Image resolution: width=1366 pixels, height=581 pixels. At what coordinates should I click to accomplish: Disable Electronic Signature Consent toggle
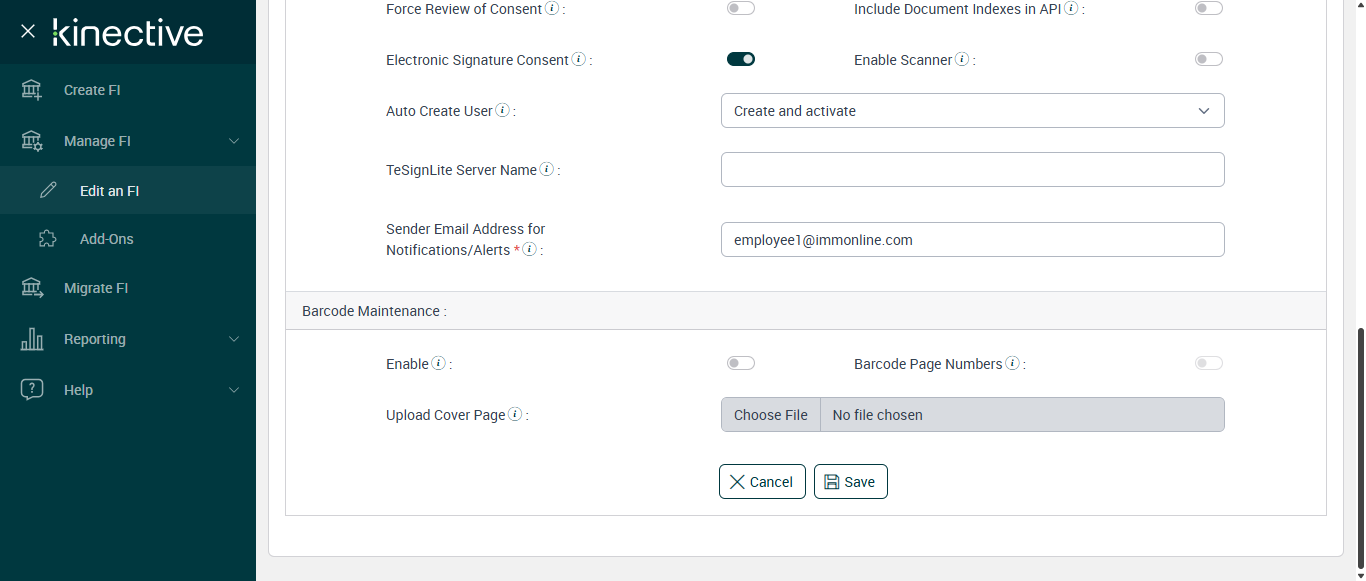click(x=741, y=60)
